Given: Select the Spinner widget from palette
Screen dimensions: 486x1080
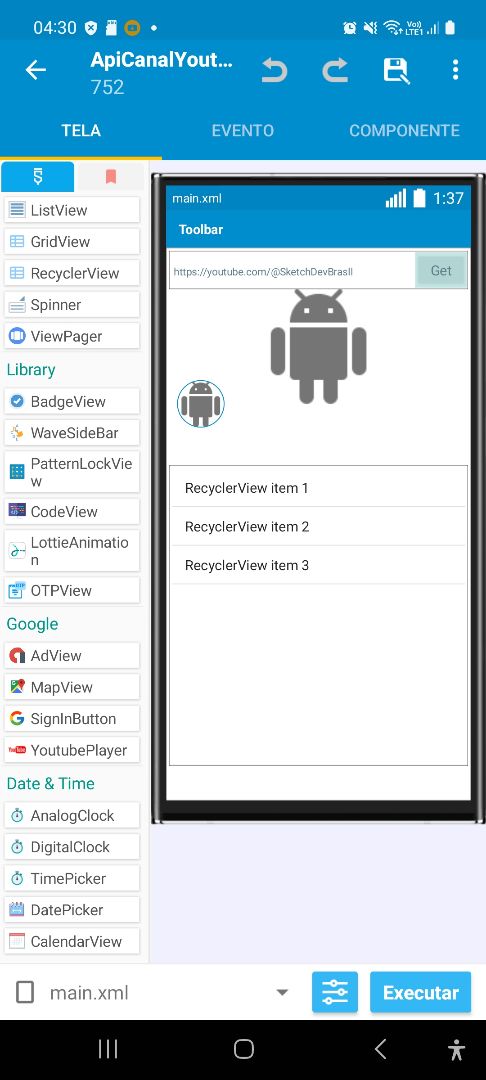Looking at the screenshot, I should tap(72, 304).
